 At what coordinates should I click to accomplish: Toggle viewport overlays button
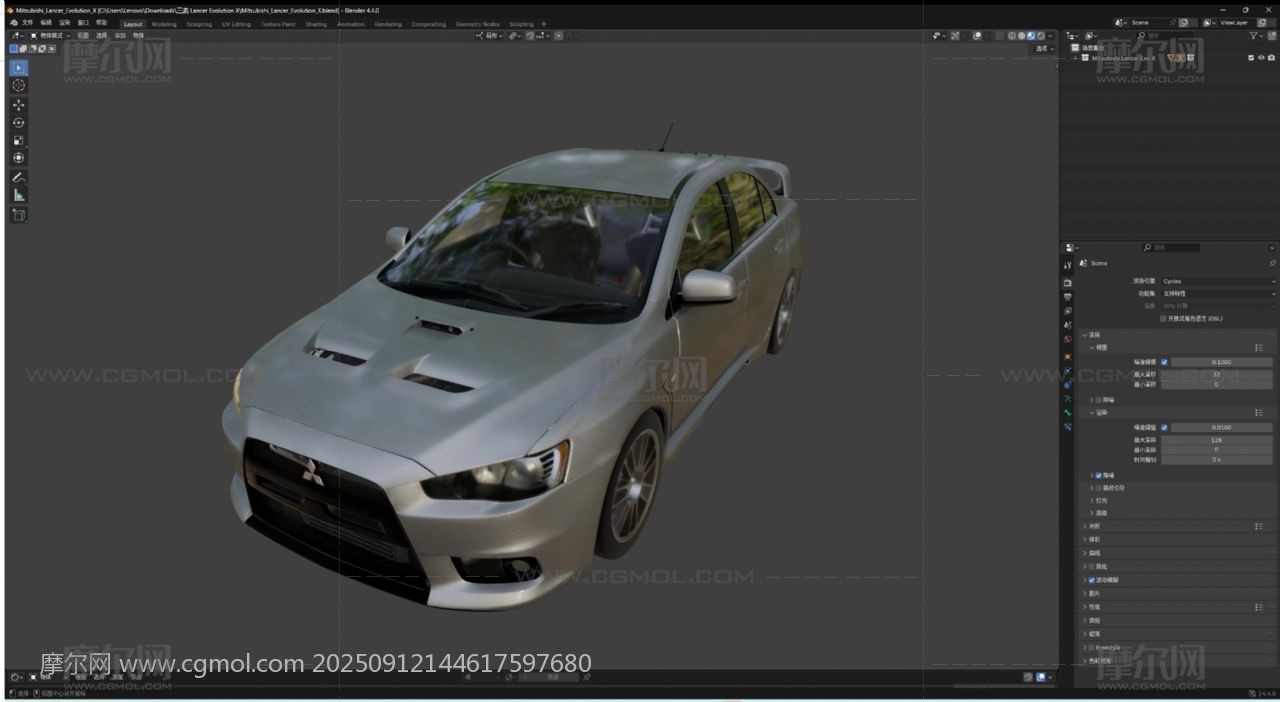[x=977, y=36]
